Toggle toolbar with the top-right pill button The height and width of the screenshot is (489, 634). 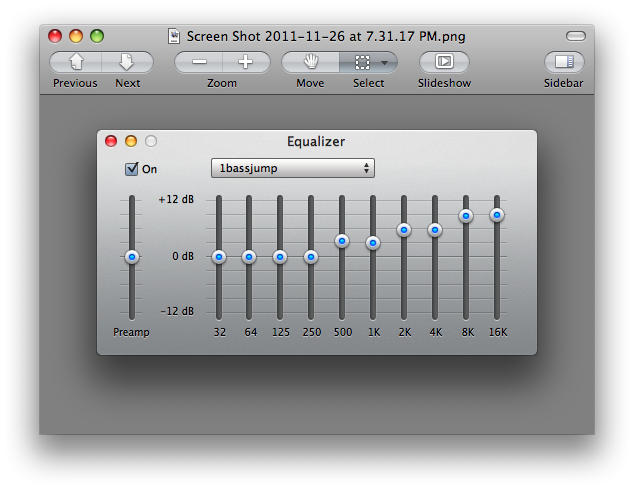tap(575, 36)
